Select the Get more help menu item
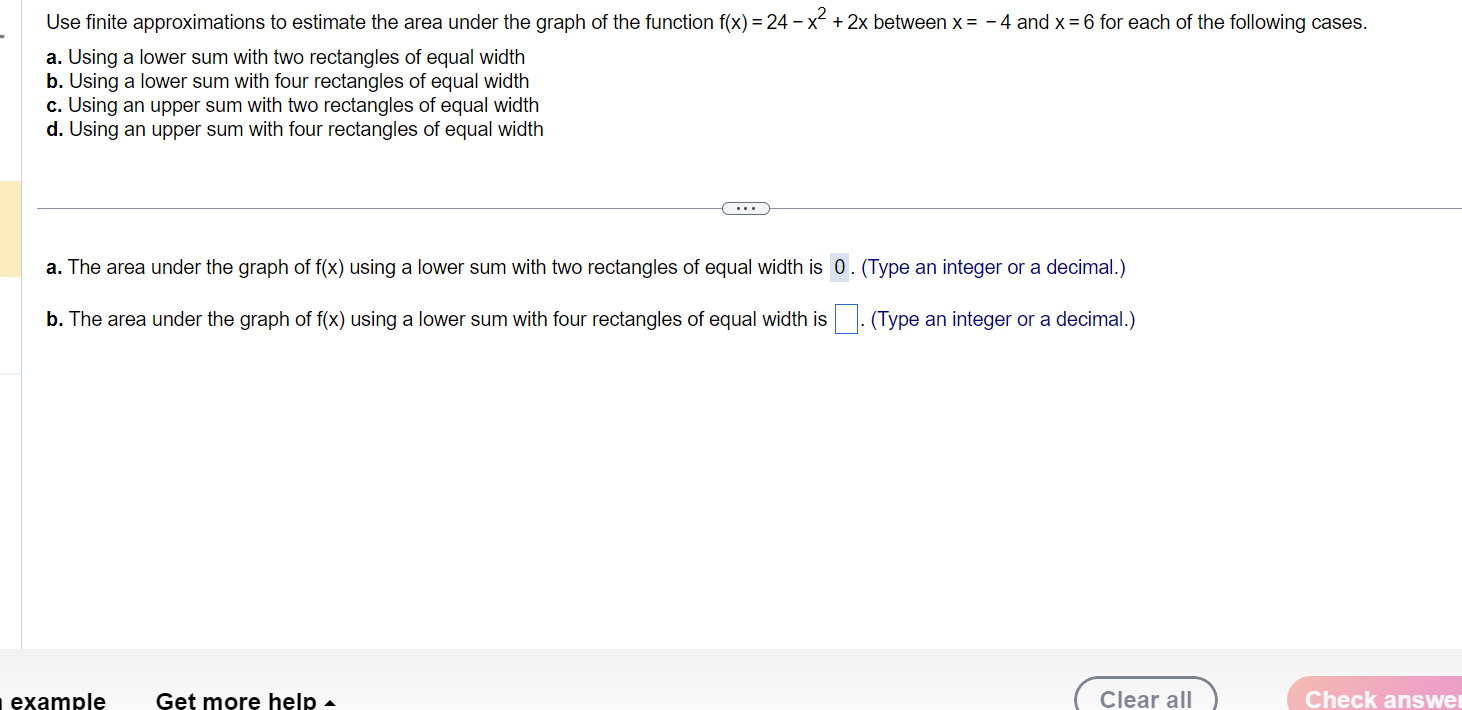The width and height of the screenshot is (1462, 710). tap(245, 700)
